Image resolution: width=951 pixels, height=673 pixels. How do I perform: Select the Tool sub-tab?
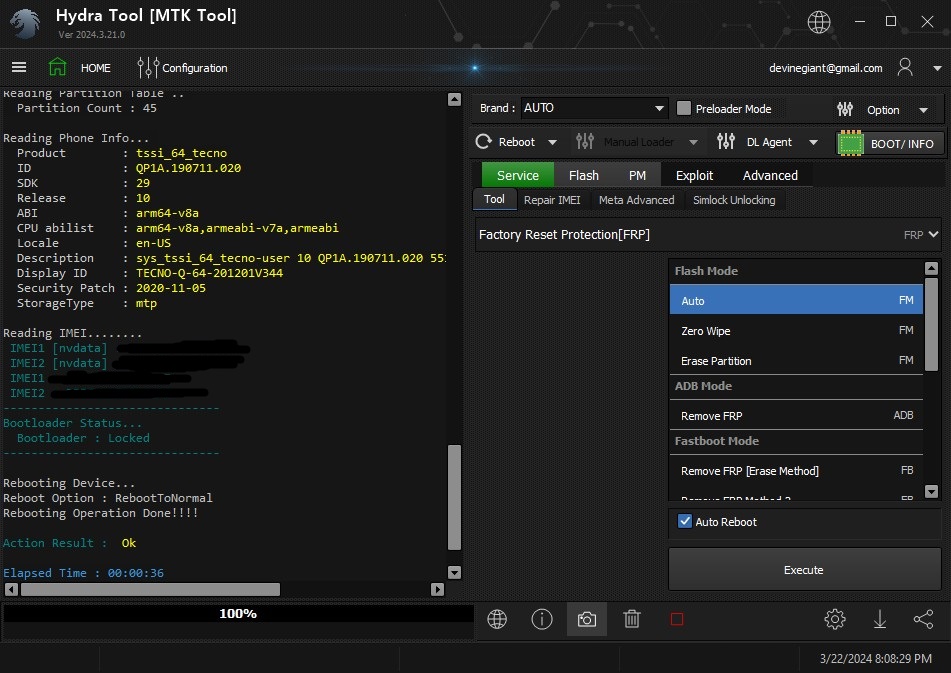click(494, 199)
